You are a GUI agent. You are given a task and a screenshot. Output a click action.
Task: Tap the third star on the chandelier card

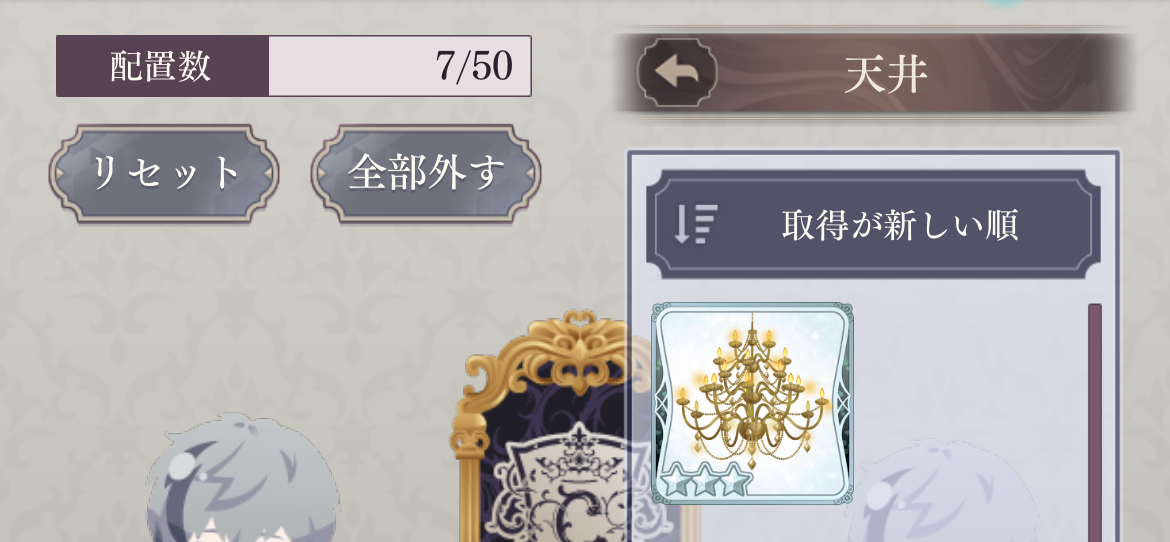(x=733, y=480)
